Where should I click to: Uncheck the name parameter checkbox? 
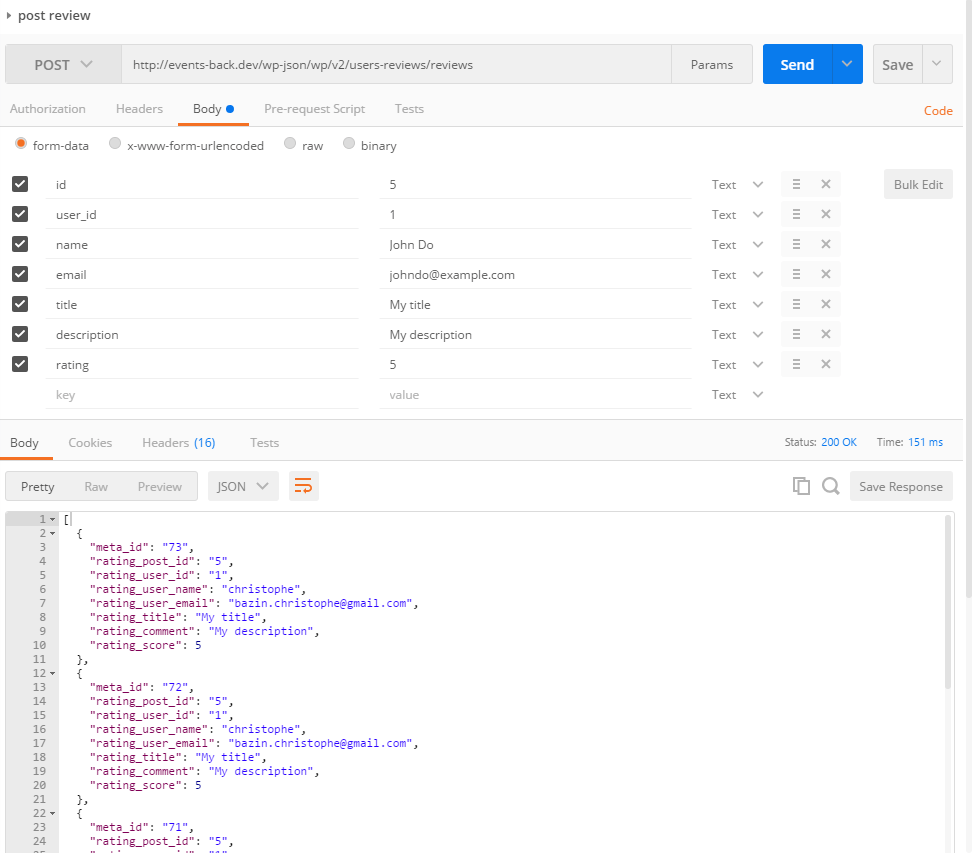[x=20, y=244]
